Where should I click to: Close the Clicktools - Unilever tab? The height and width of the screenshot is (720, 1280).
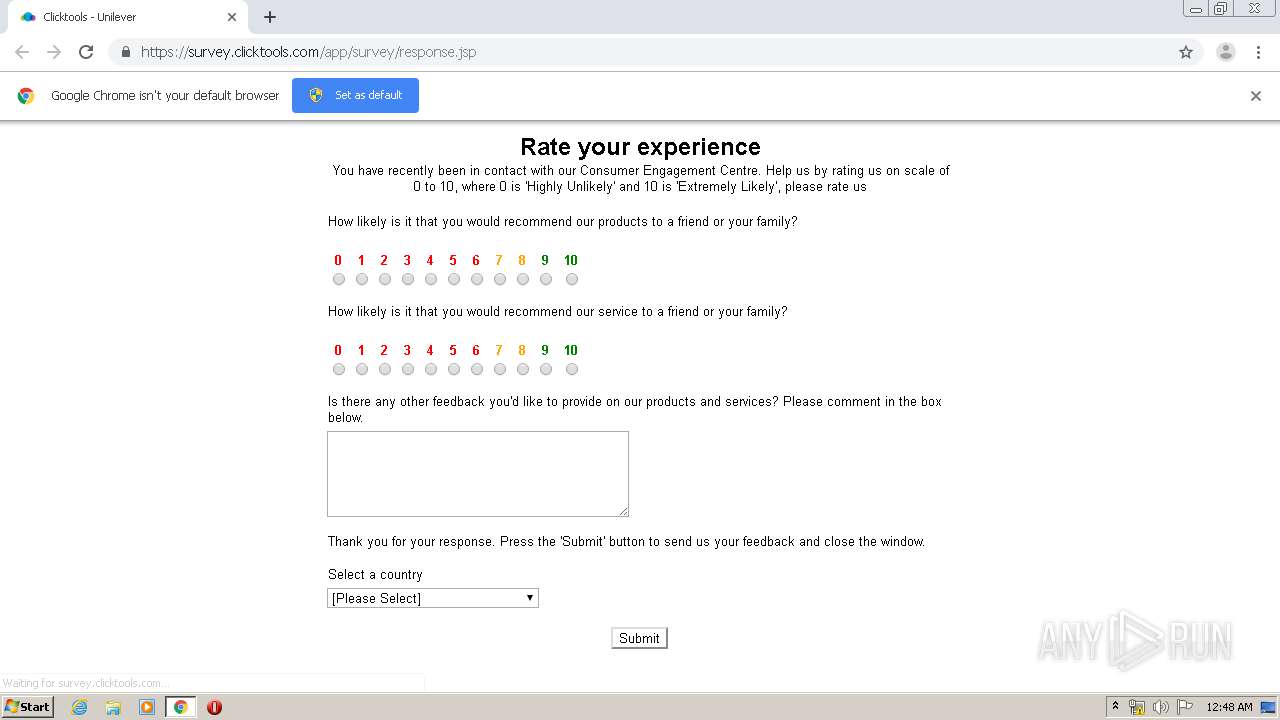point(232,17)
